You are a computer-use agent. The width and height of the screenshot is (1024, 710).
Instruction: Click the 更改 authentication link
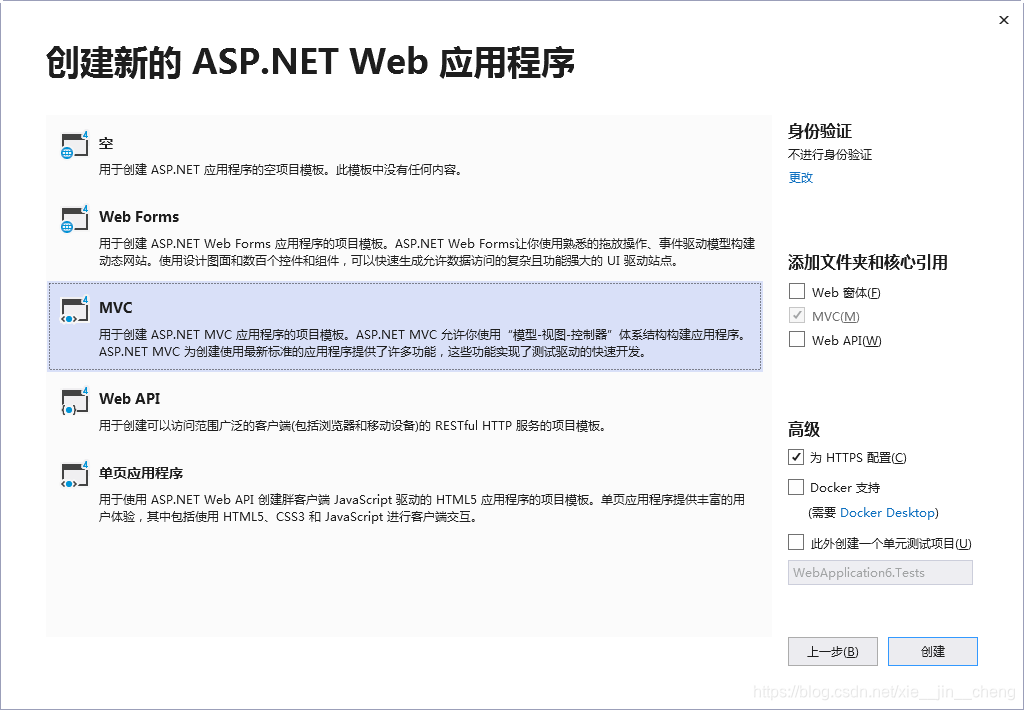[801, 178]
